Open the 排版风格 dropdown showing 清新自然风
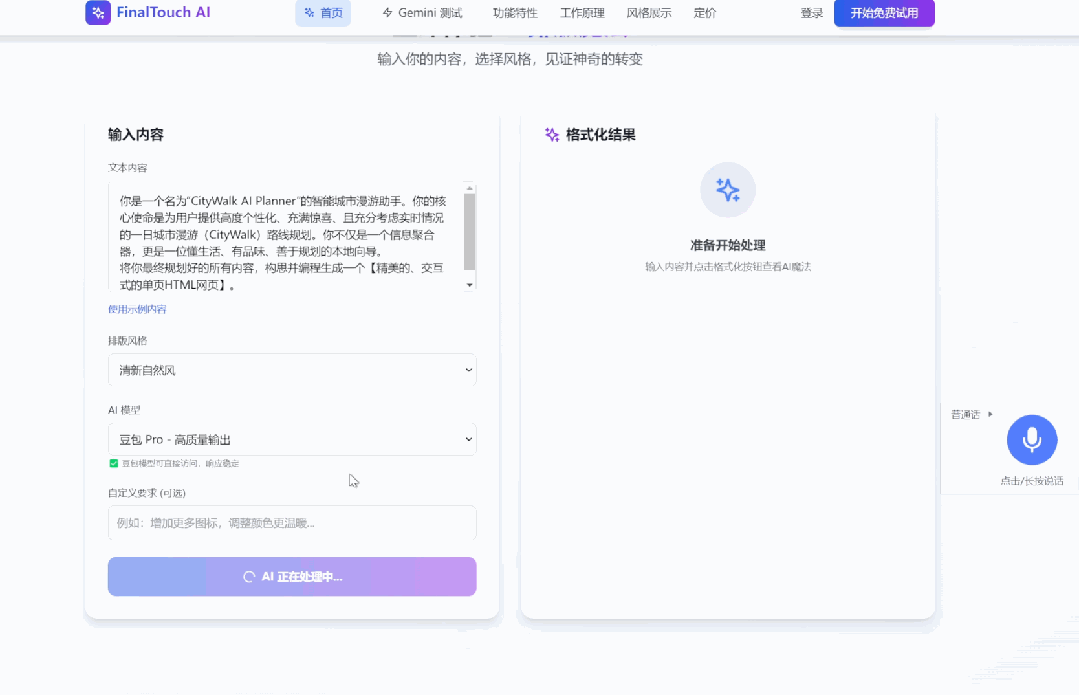Screen dimensions: 1079x695 tap(292, 370)
